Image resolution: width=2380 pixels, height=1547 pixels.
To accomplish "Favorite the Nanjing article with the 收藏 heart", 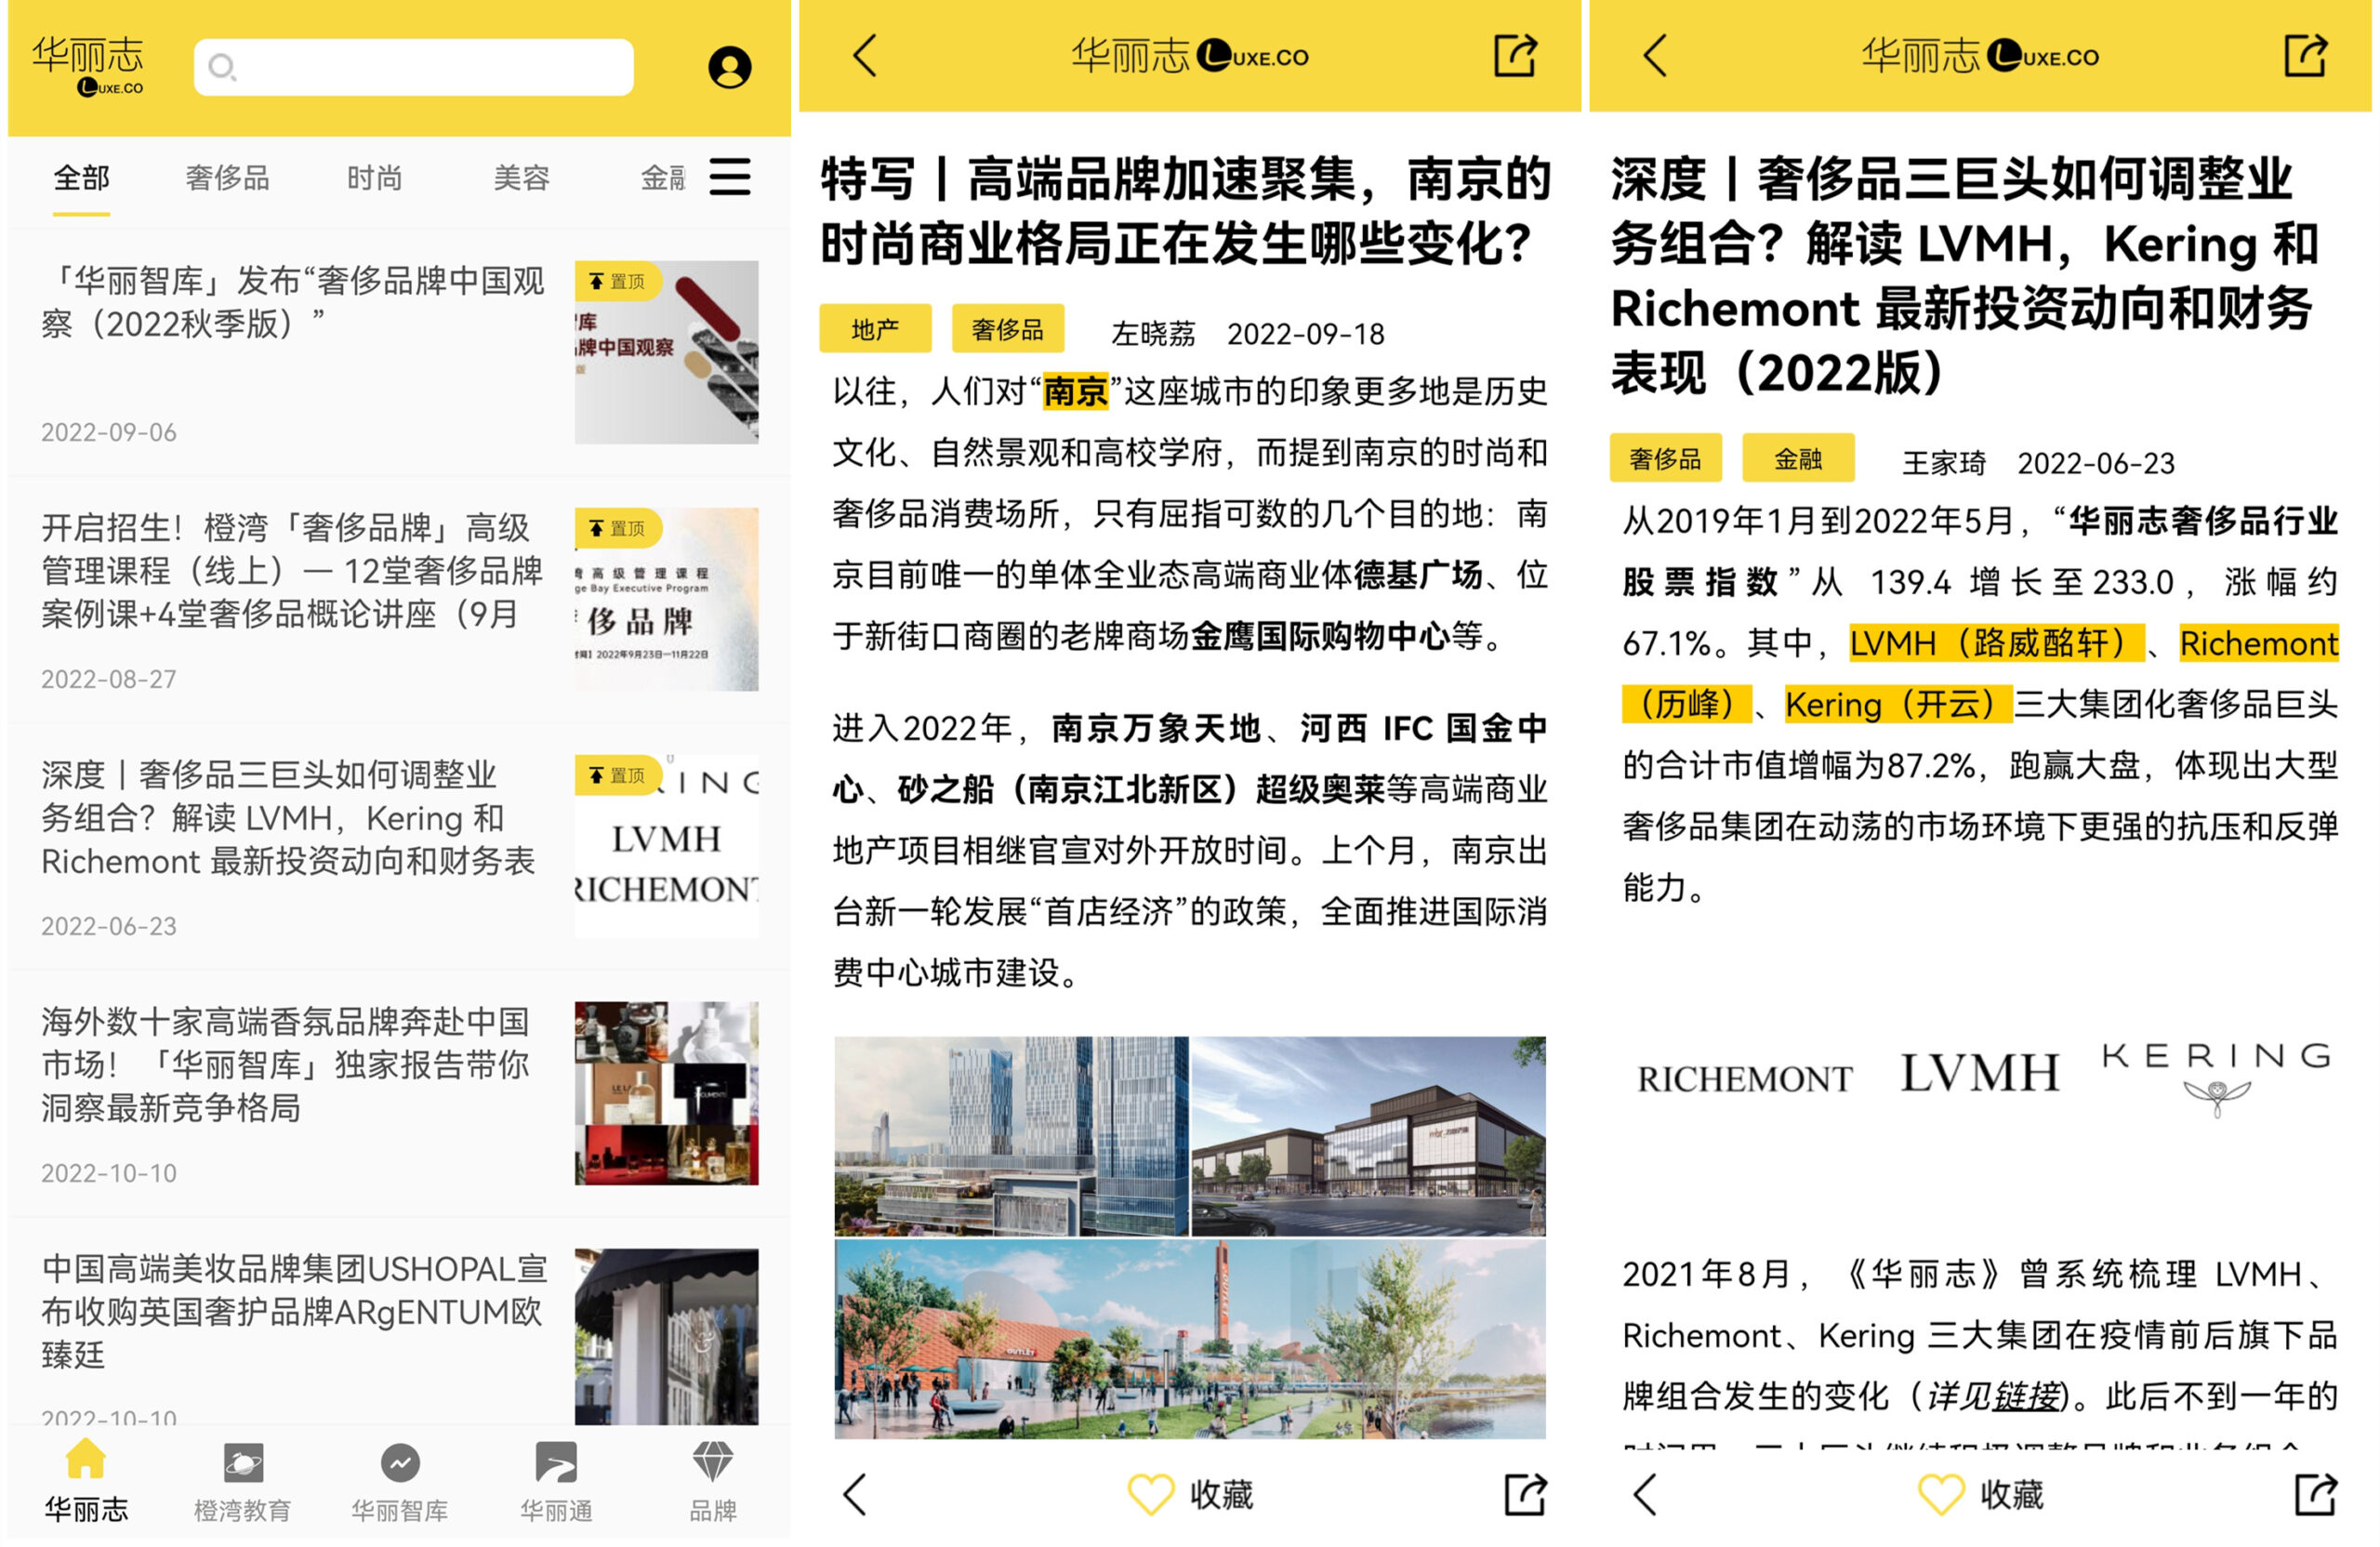I will coord(1150,1495).
